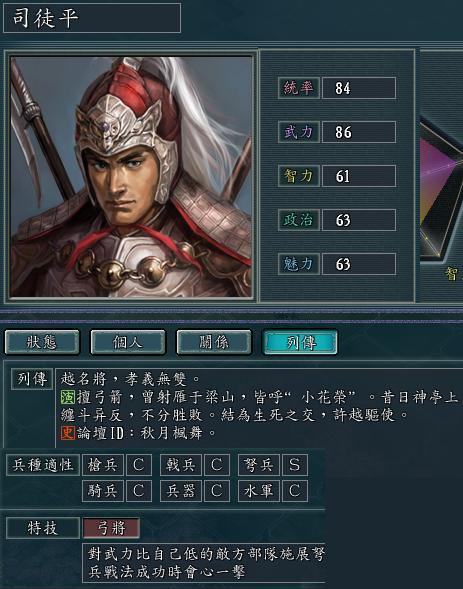This screenshot has width=463, height=589.
Task: Click the 騎兵 troop aptitude label
Action: [x=103, y=491]
